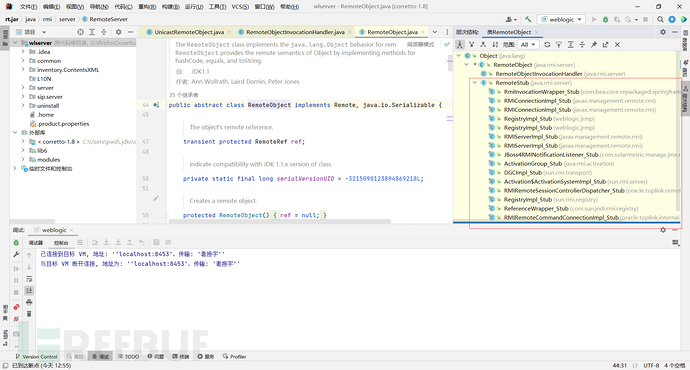Switch to the 调试器 debugger tab
This screenshot has height=370, width=690.
pos(36,242)
